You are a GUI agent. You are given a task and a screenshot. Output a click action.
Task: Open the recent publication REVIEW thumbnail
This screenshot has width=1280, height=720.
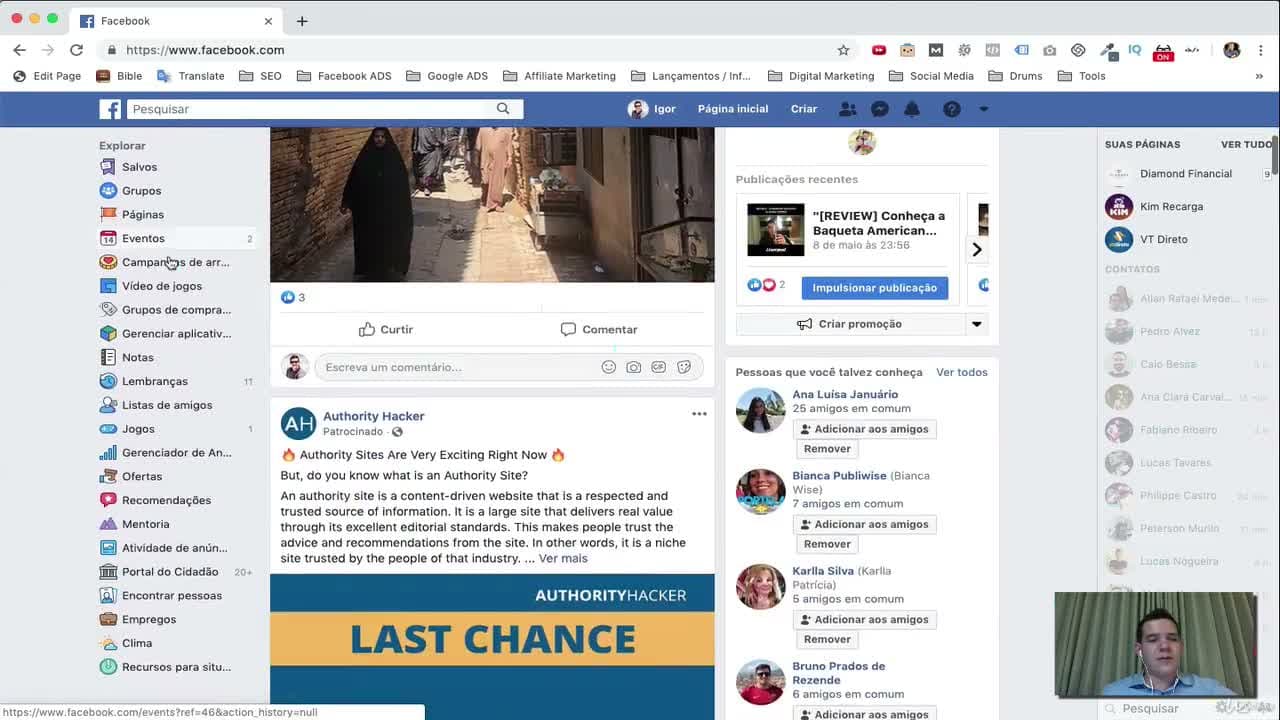tap(775, 230)
